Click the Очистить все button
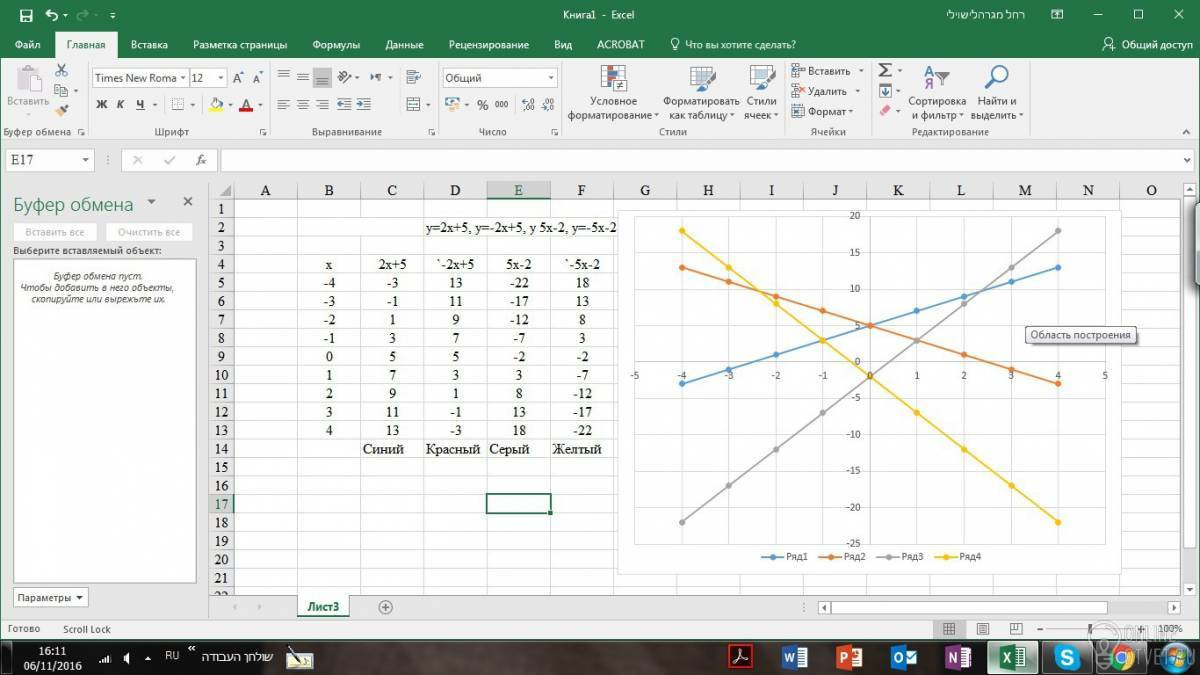 (149, 232)
